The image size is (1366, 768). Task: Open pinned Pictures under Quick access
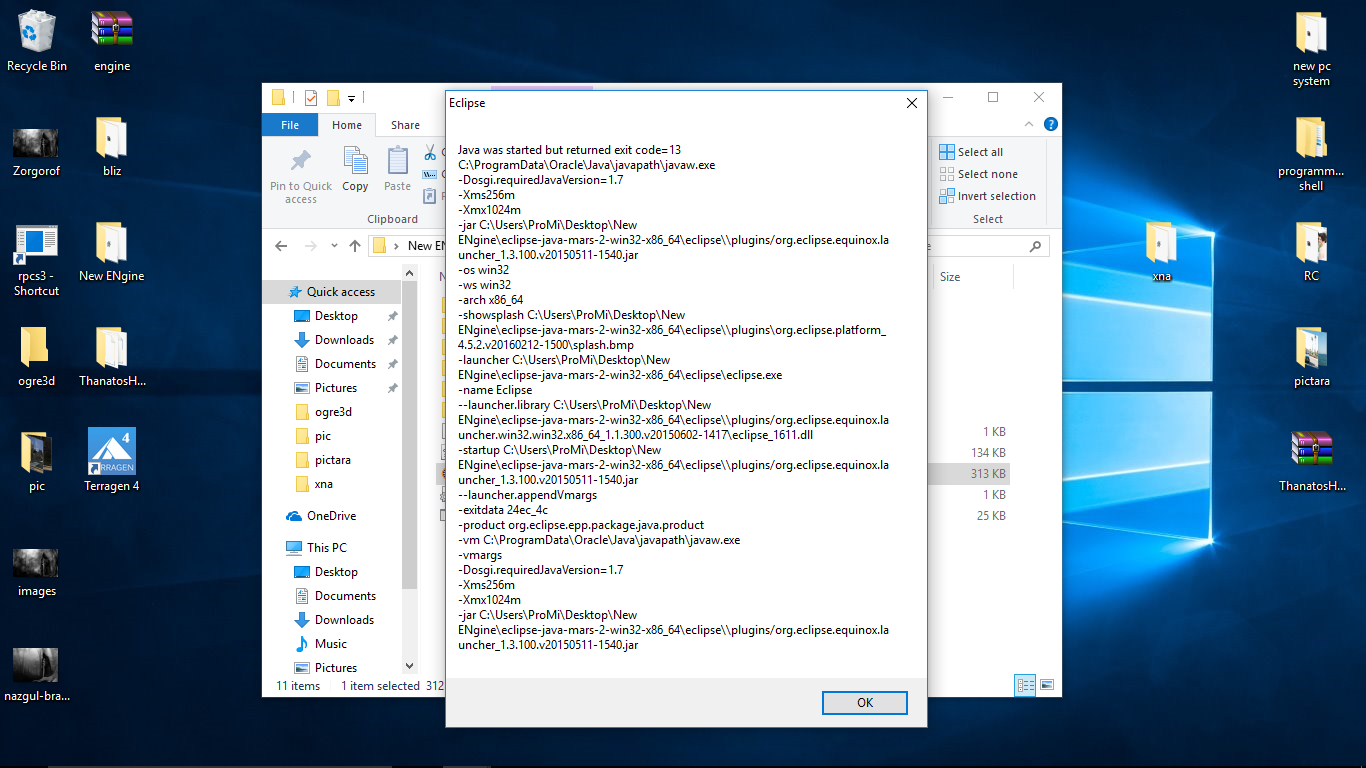(336, 388)
